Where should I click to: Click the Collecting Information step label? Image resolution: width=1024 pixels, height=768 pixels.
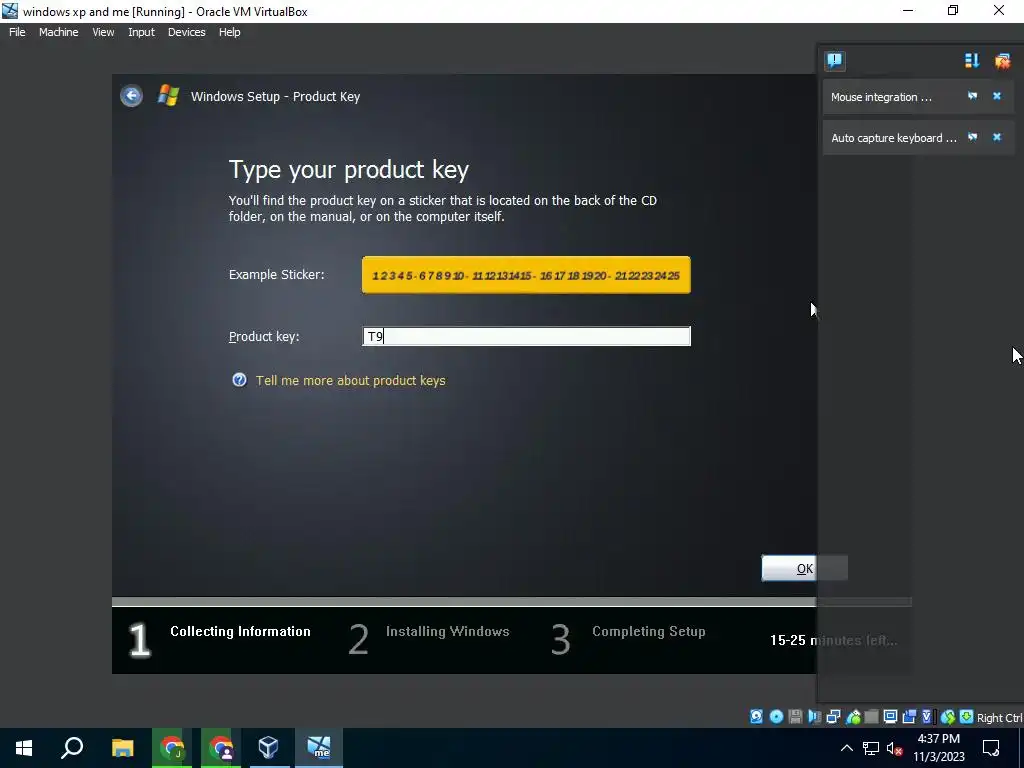(x=240, y=632)
